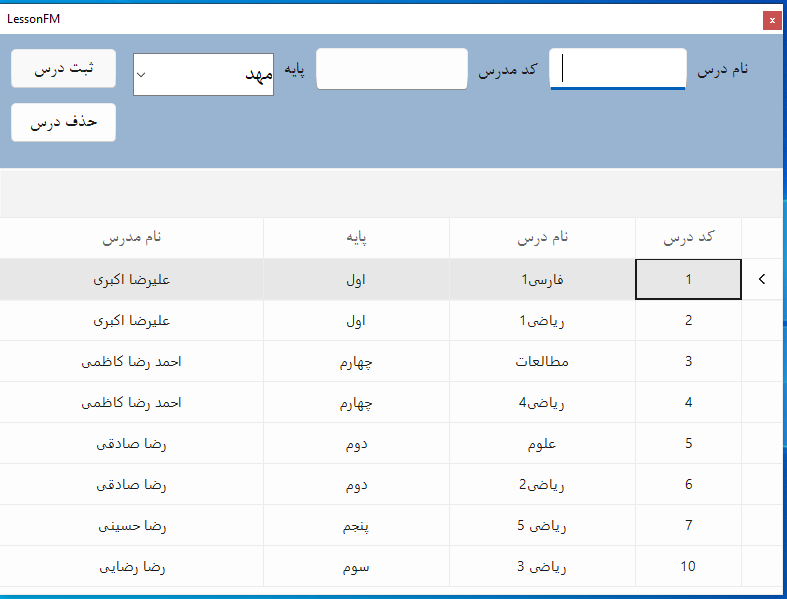Close the LessonFM window
787x599 pixels.
pyautogui.click(x=771, y=19)
